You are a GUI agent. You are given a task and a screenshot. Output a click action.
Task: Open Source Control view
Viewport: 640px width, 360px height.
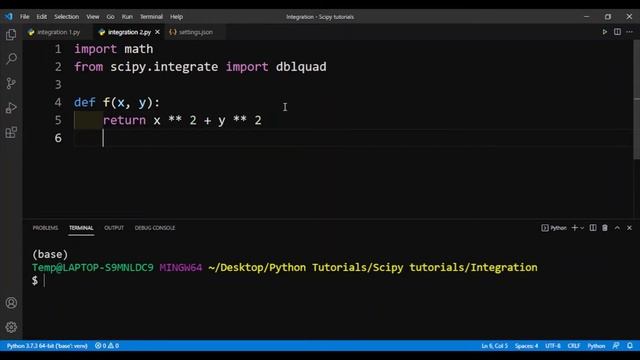tap(11, 83)
